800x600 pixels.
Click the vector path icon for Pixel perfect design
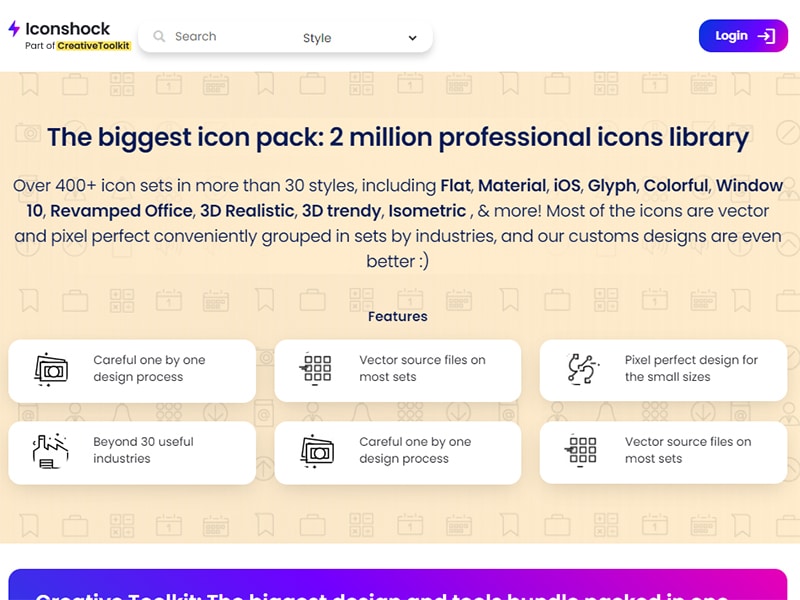(x=583, y=368)
